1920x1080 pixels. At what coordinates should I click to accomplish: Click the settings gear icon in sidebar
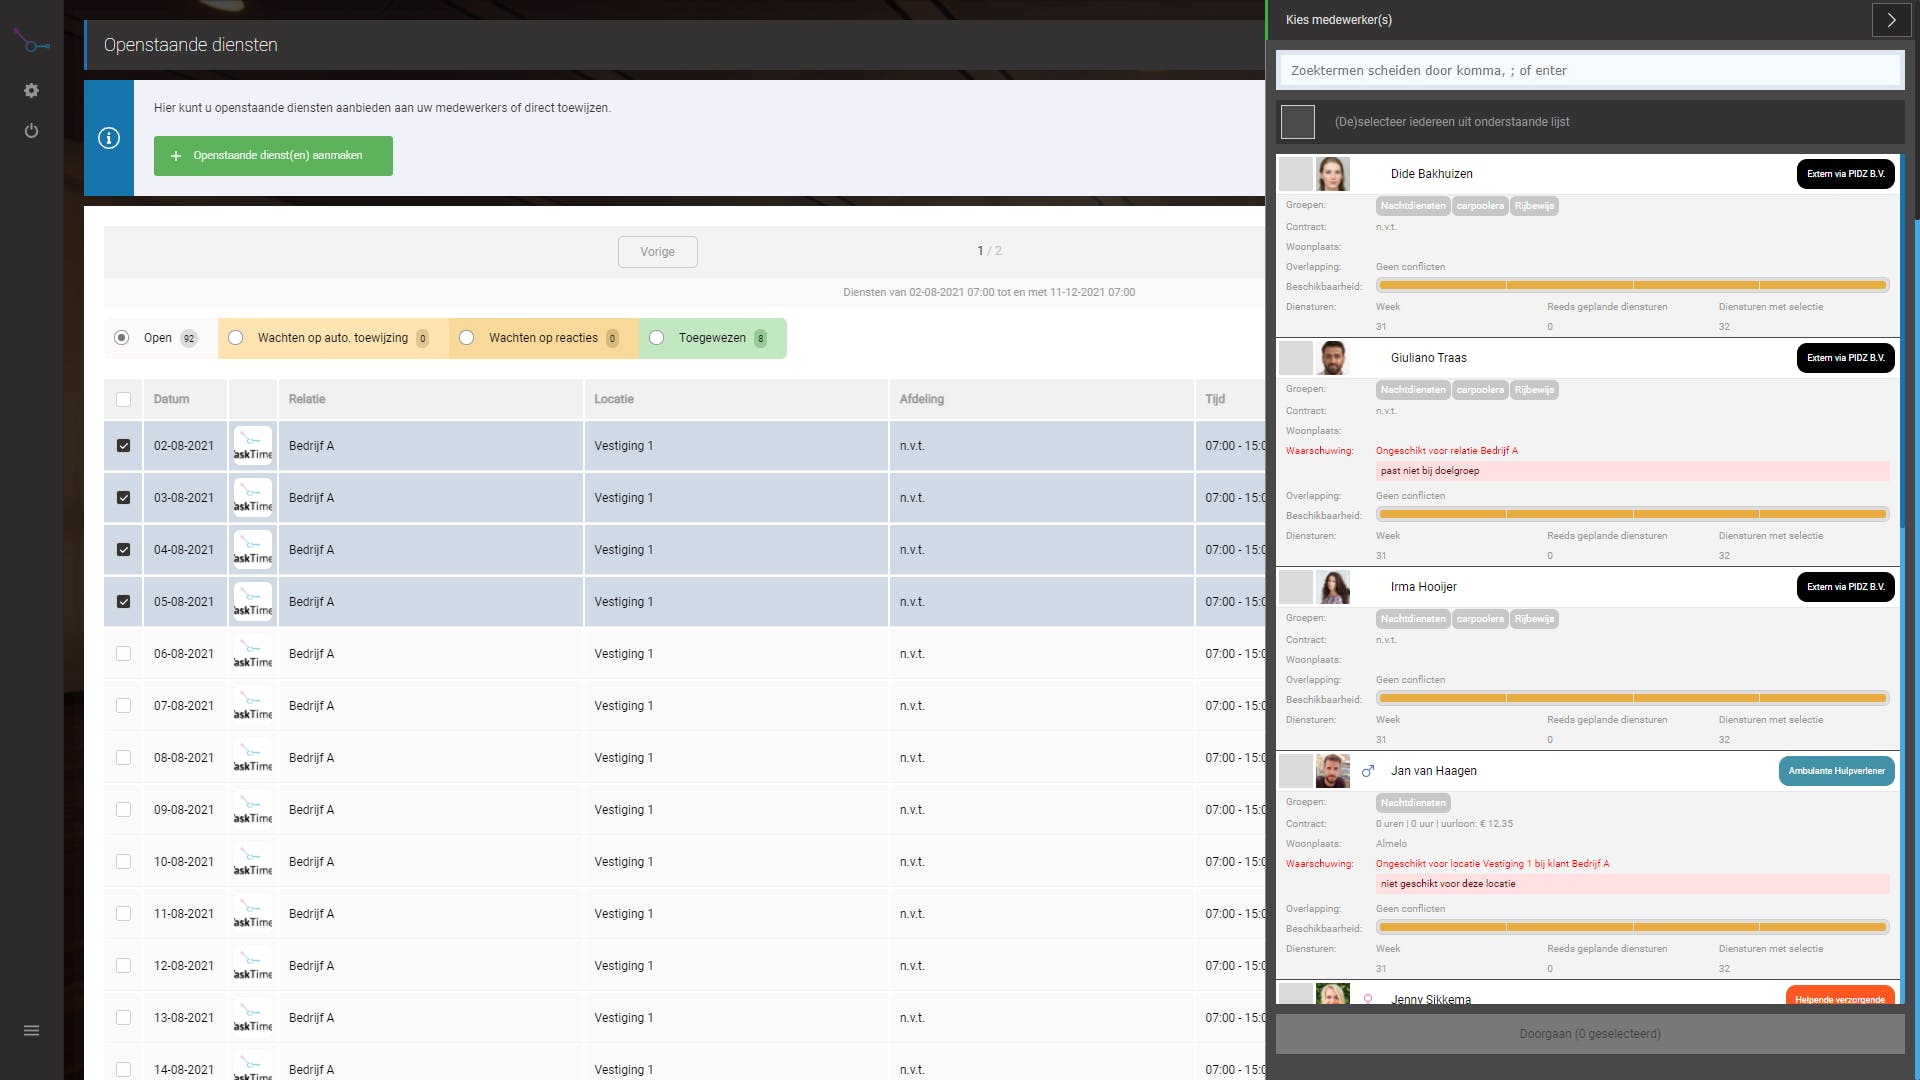pyautogui.click(x=31, y=91)
